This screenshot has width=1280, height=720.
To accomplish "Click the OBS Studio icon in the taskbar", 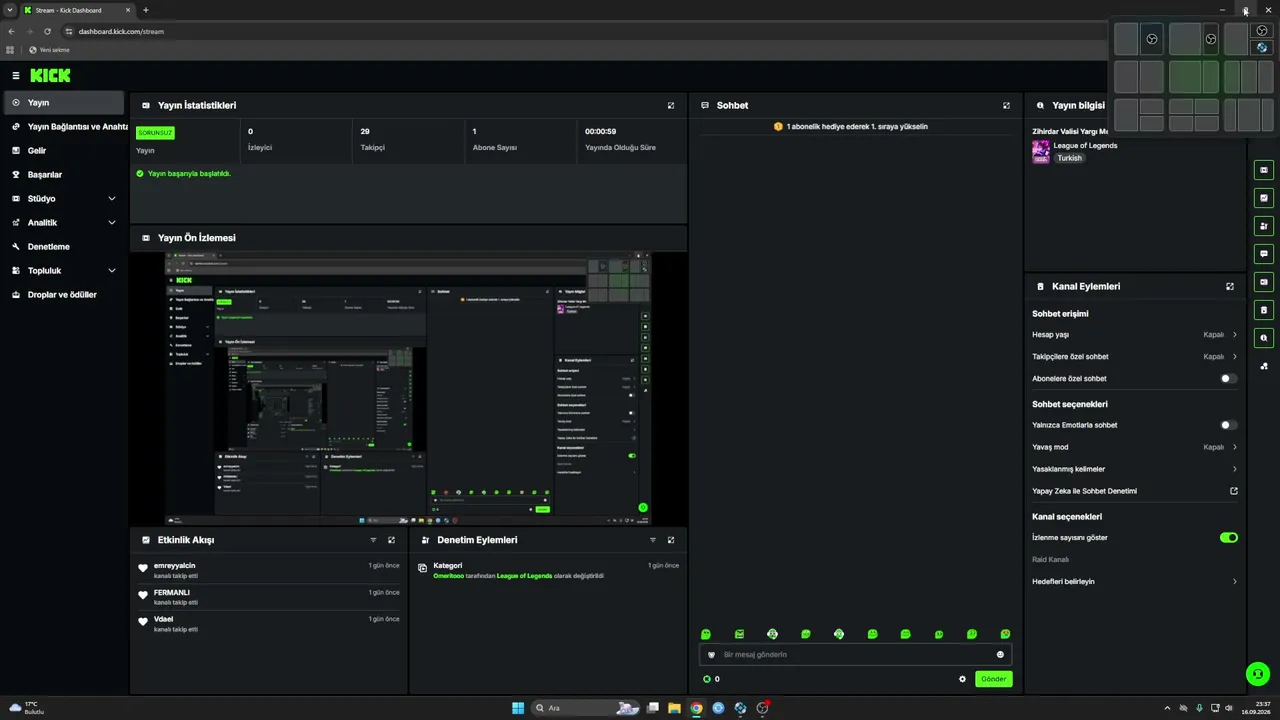I will pyautogui.click(x=762, y=708).
